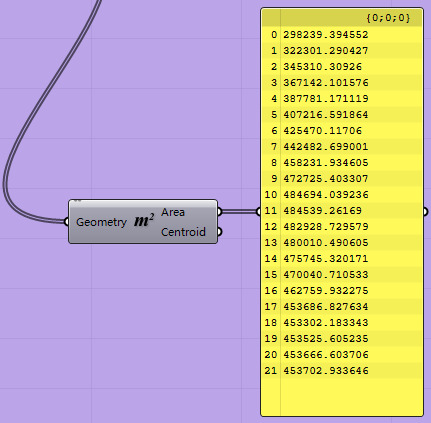The width and height of the screenshot is (431, 423).
Task: Click the Area output grip
Action: pos(219,212)
